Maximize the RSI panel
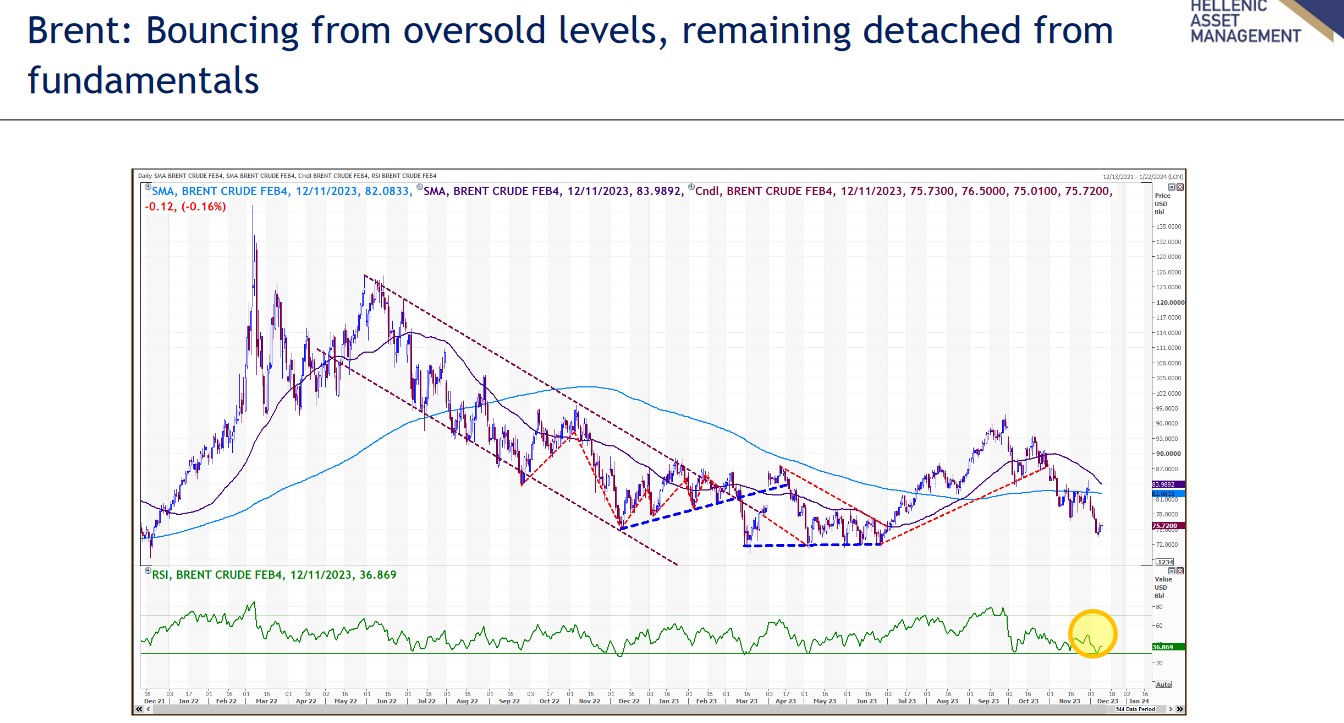Image resolution: width=1344 pixels, height=723 pixels. click(x=1174, y=571)
